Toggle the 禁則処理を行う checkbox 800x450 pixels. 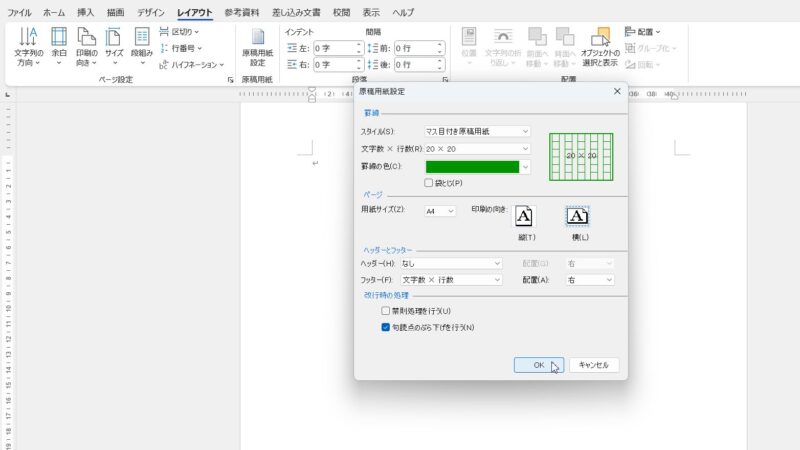tap(386, 311)
